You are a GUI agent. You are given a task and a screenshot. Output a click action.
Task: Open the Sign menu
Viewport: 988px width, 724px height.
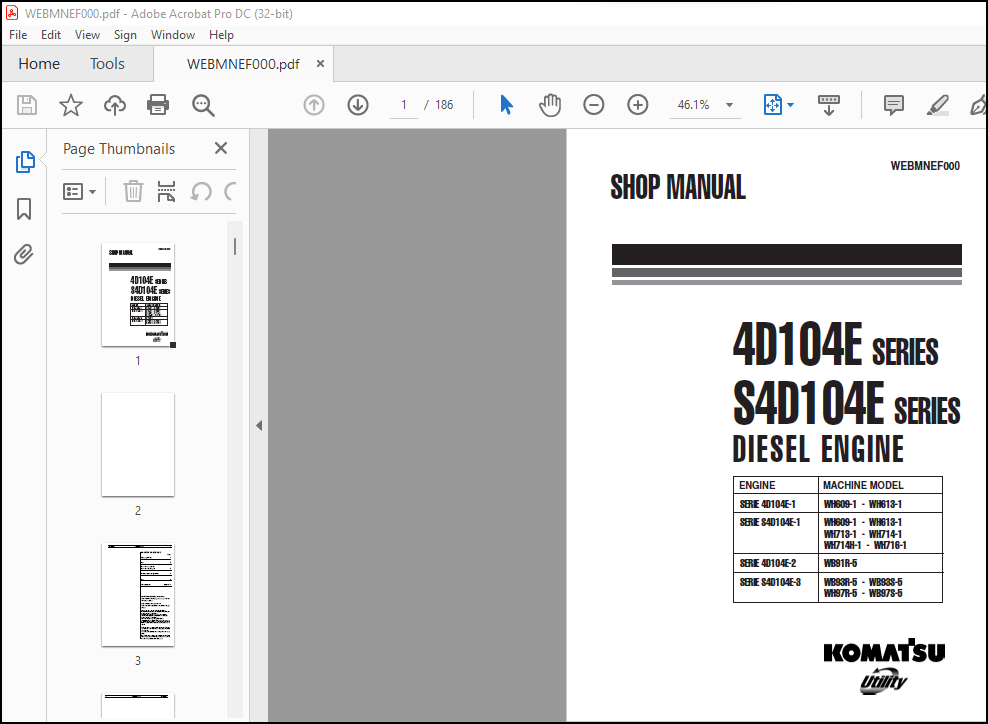point(125,35)
